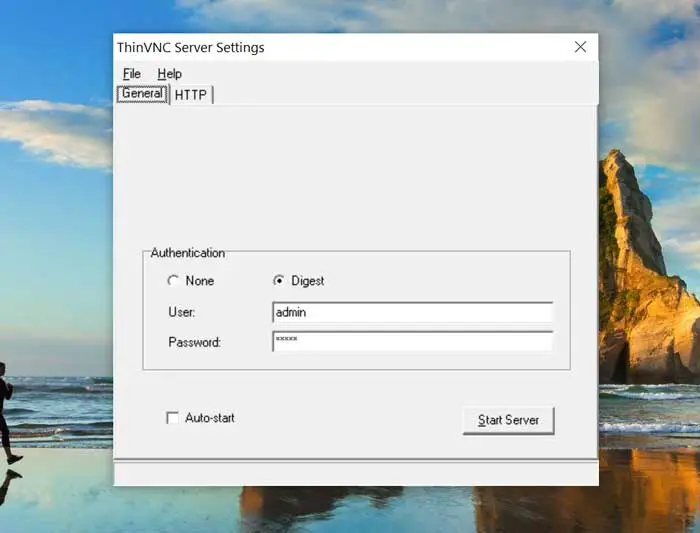The height and width of the screenshot is (533, 700).
Task: Click the Authentication group label
Action: click(x=188, y=253)
